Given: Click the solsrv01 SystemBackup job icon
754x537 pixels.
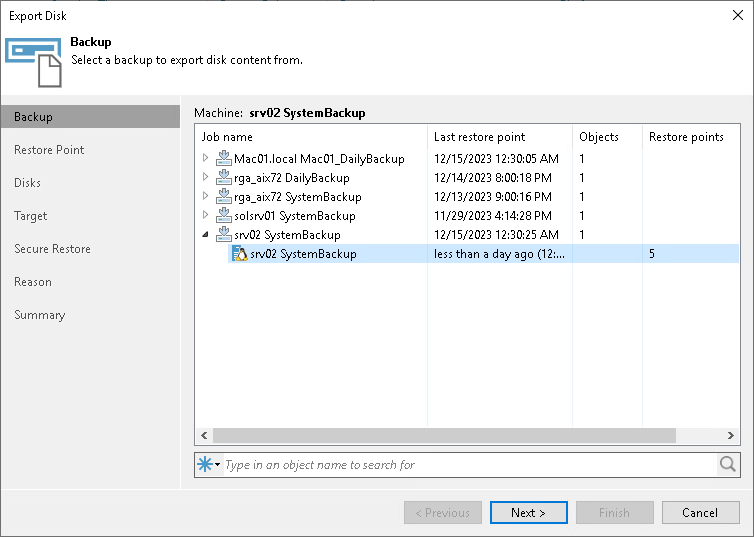Looking at the screenshot, I should tap(224, 215).
